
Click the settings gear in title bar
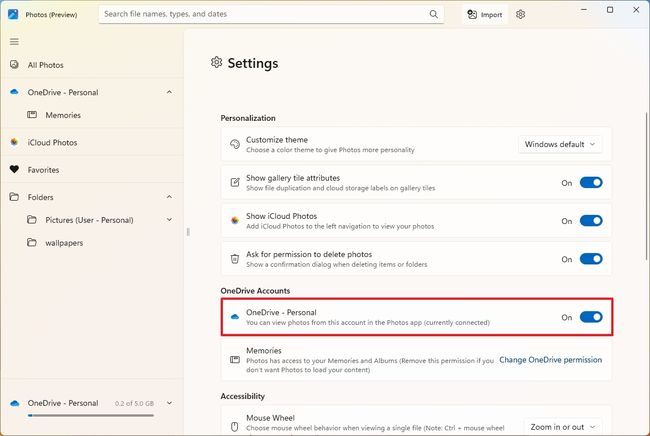520,15
